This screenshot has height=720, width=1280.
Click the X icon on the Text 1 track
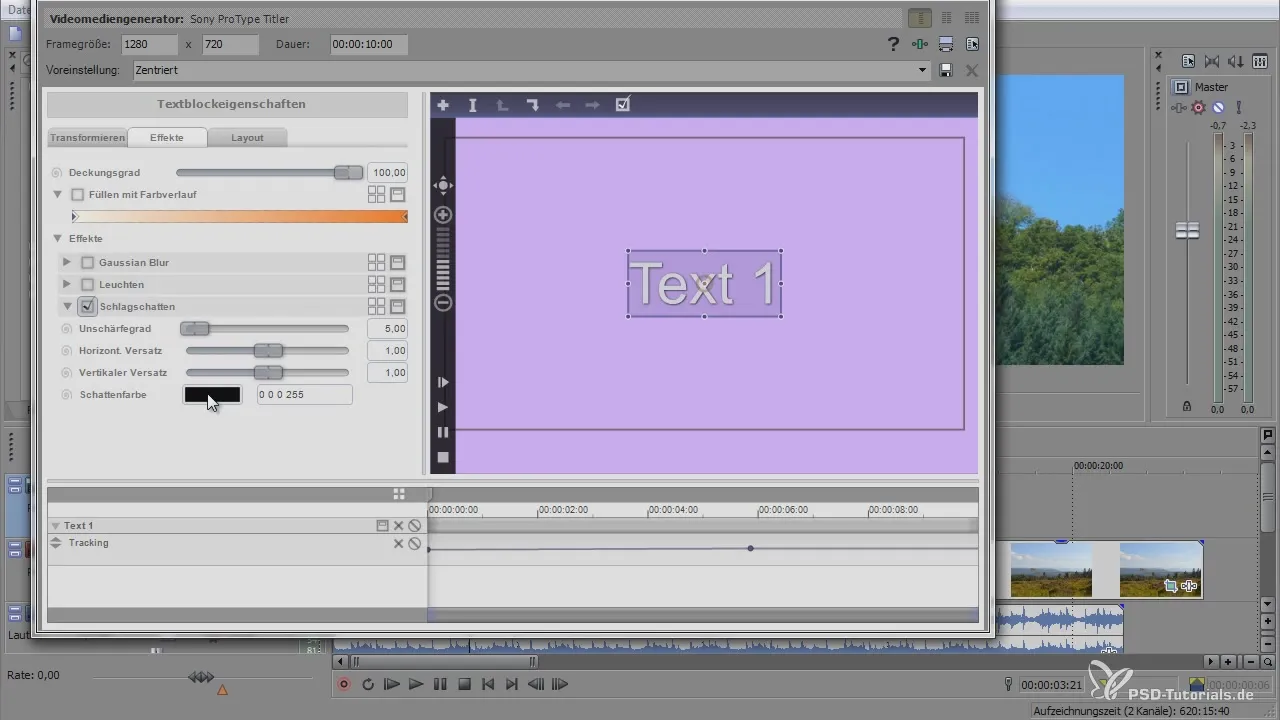pos(398,525)
